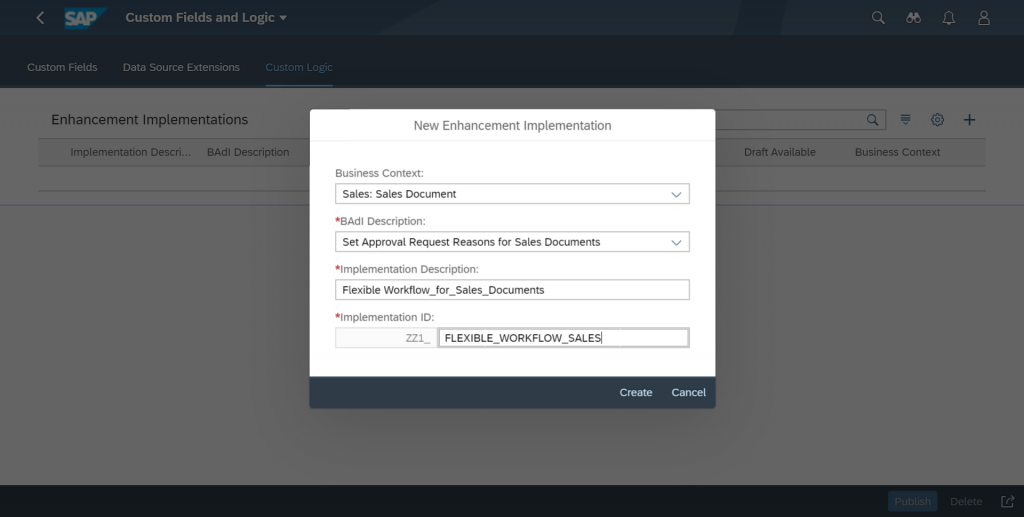Click the binoculars icon in the header
The height and width of the screenshot is (517, 1024).
[x=914, y=18]
